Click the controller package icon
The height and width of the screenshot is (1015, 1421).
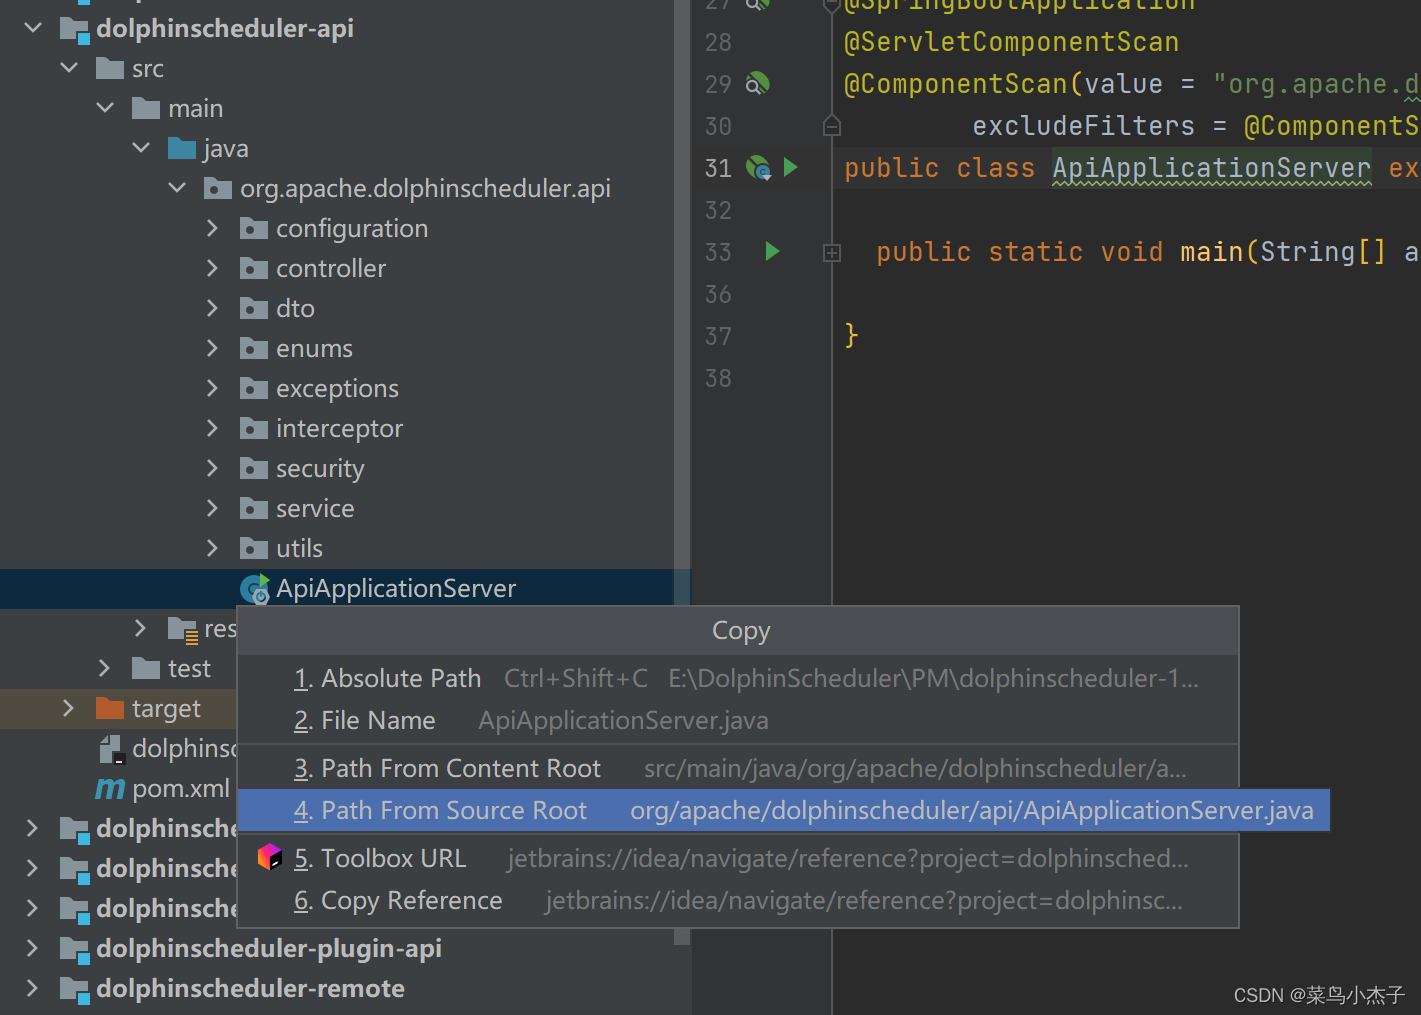pos(253,268)
